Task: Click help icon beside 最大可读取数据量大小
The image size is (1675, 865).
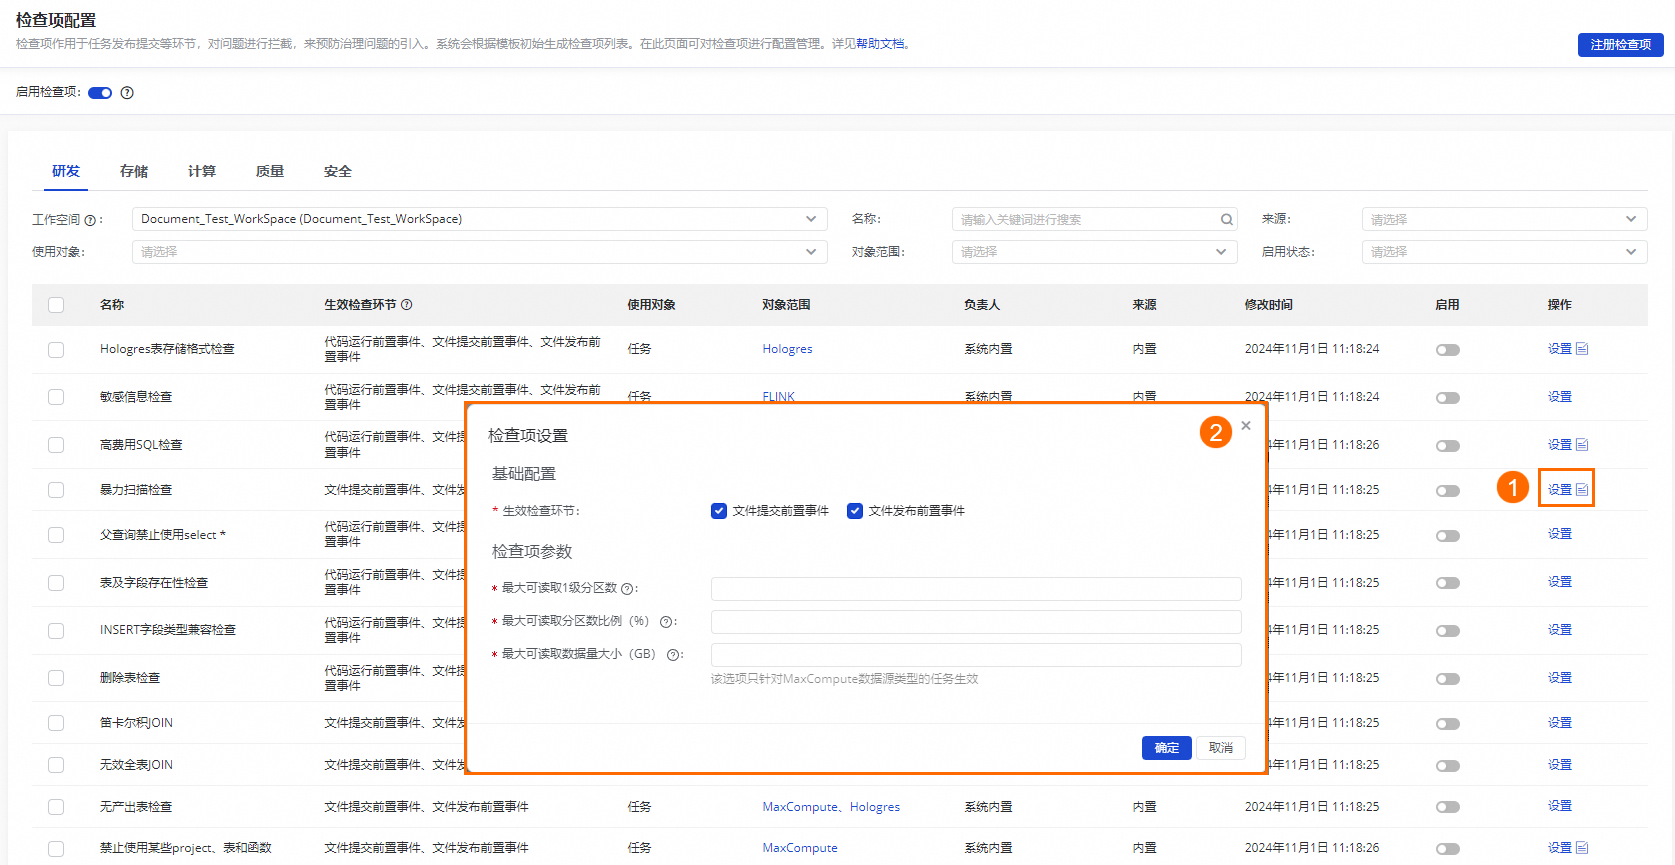Action: coord(673,655)
